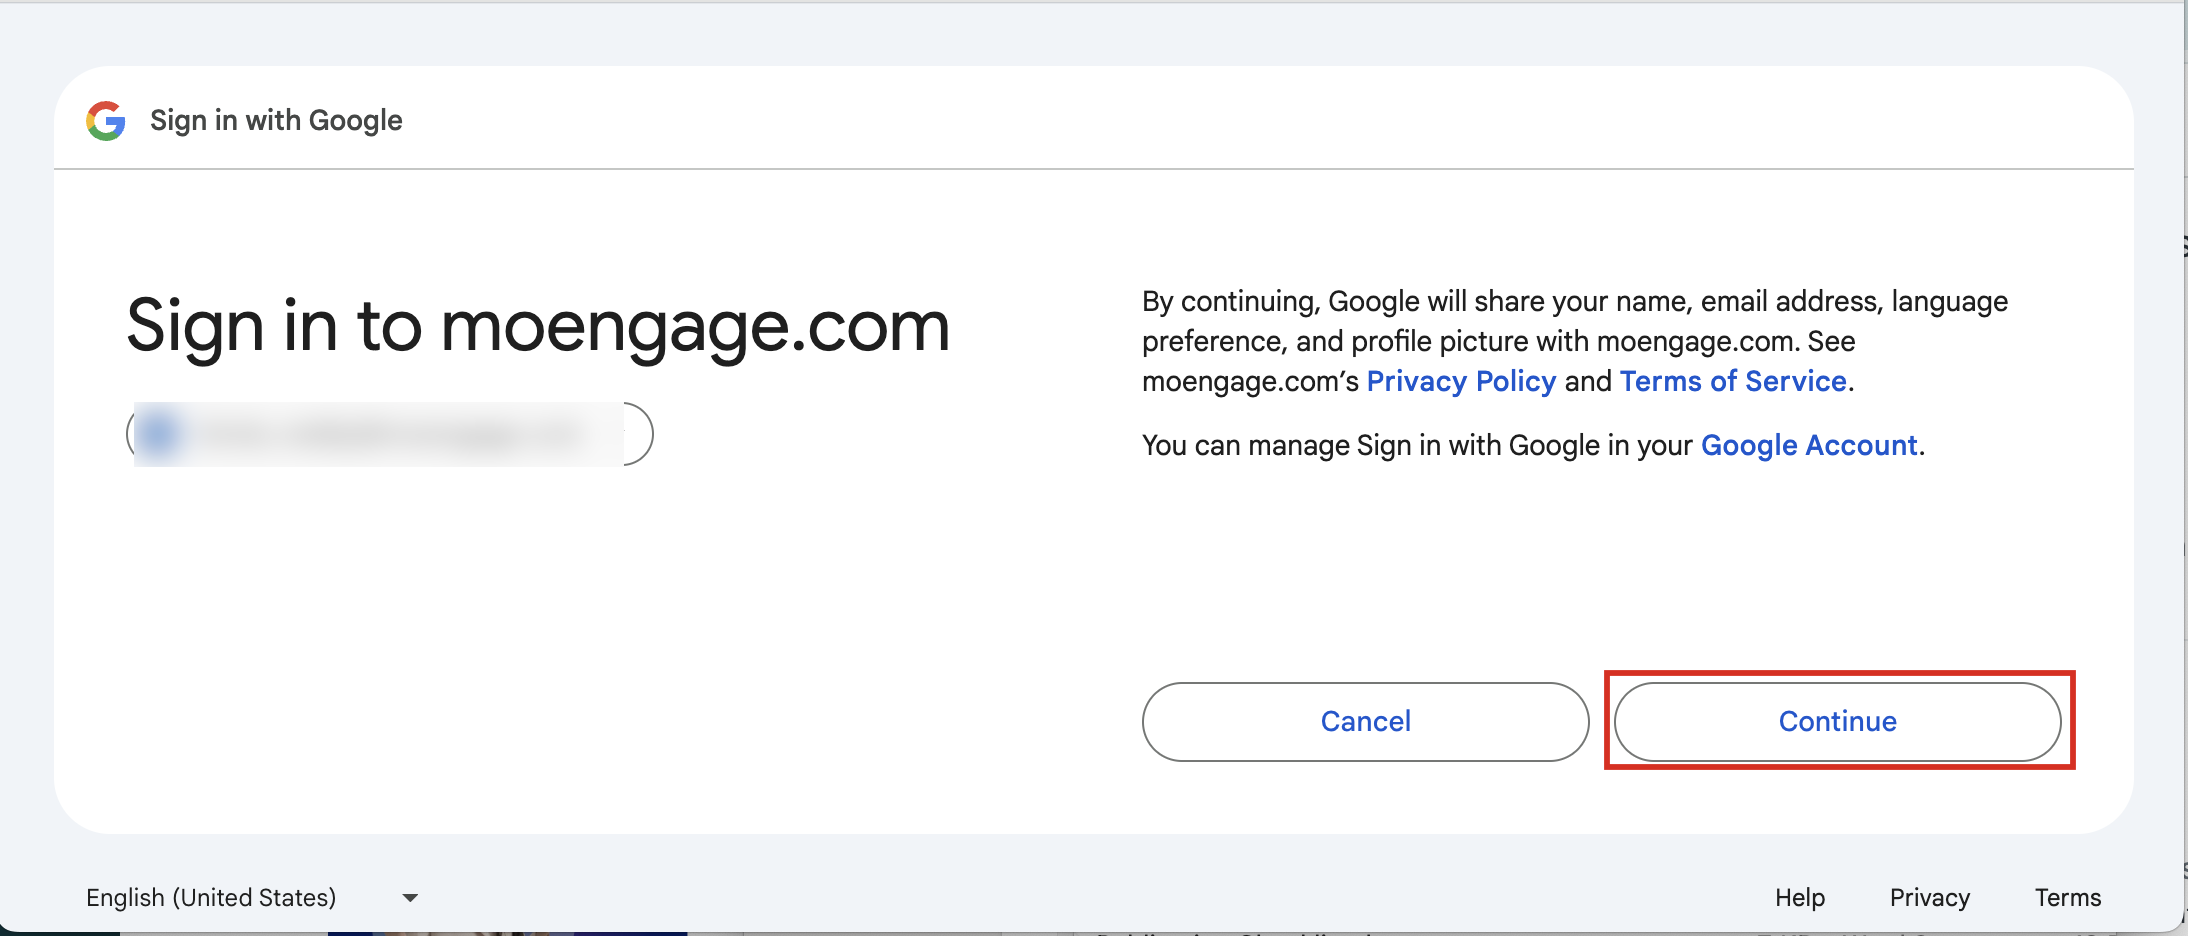Open the footer Terms link
The width and height of the screenshot is (2188, 936).
[x=2067, y=898]
